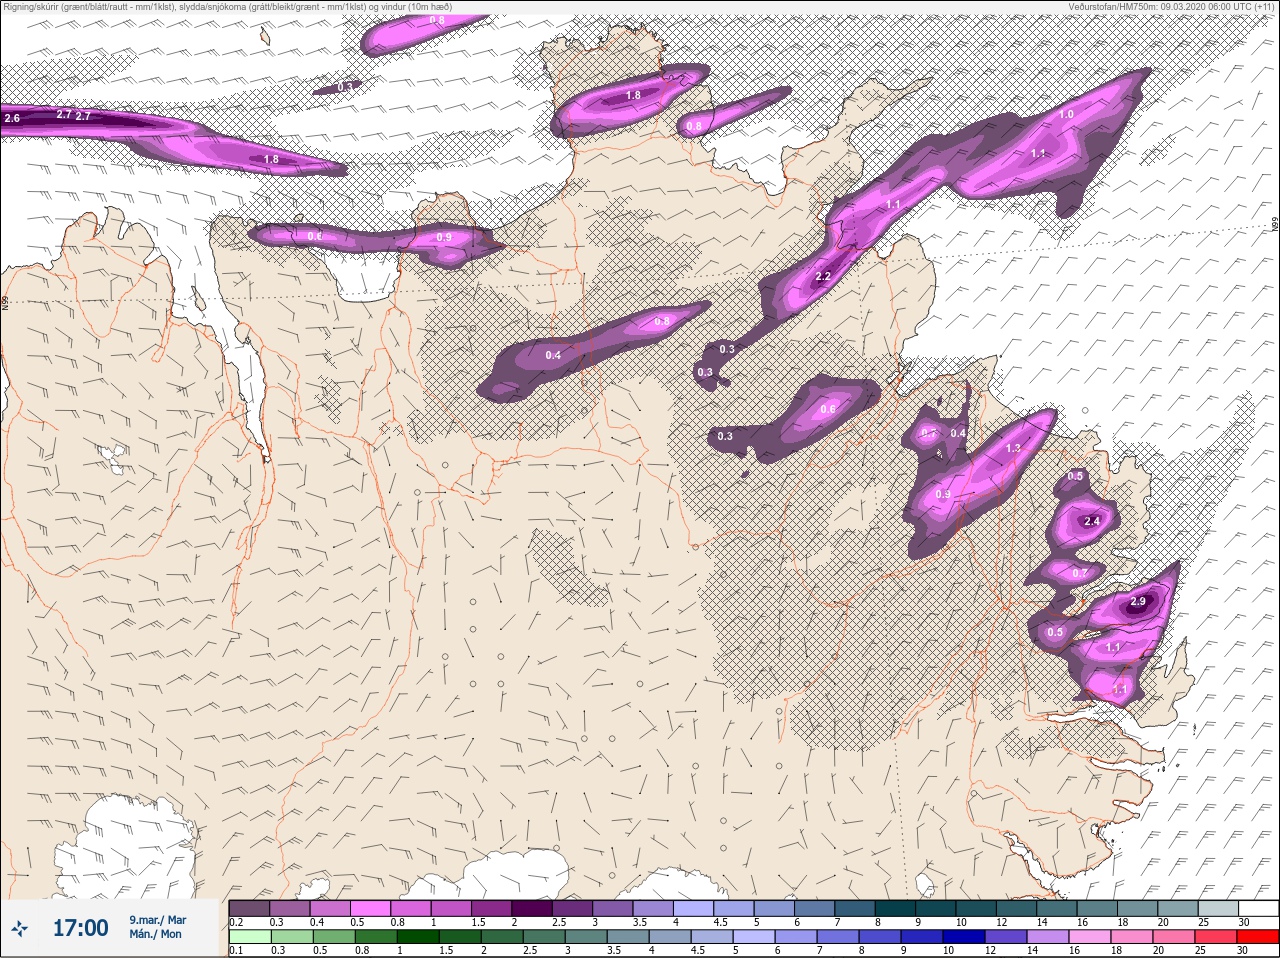
Task: Click the 2.6 value at the map's left edge
Action: pos(12,119)
